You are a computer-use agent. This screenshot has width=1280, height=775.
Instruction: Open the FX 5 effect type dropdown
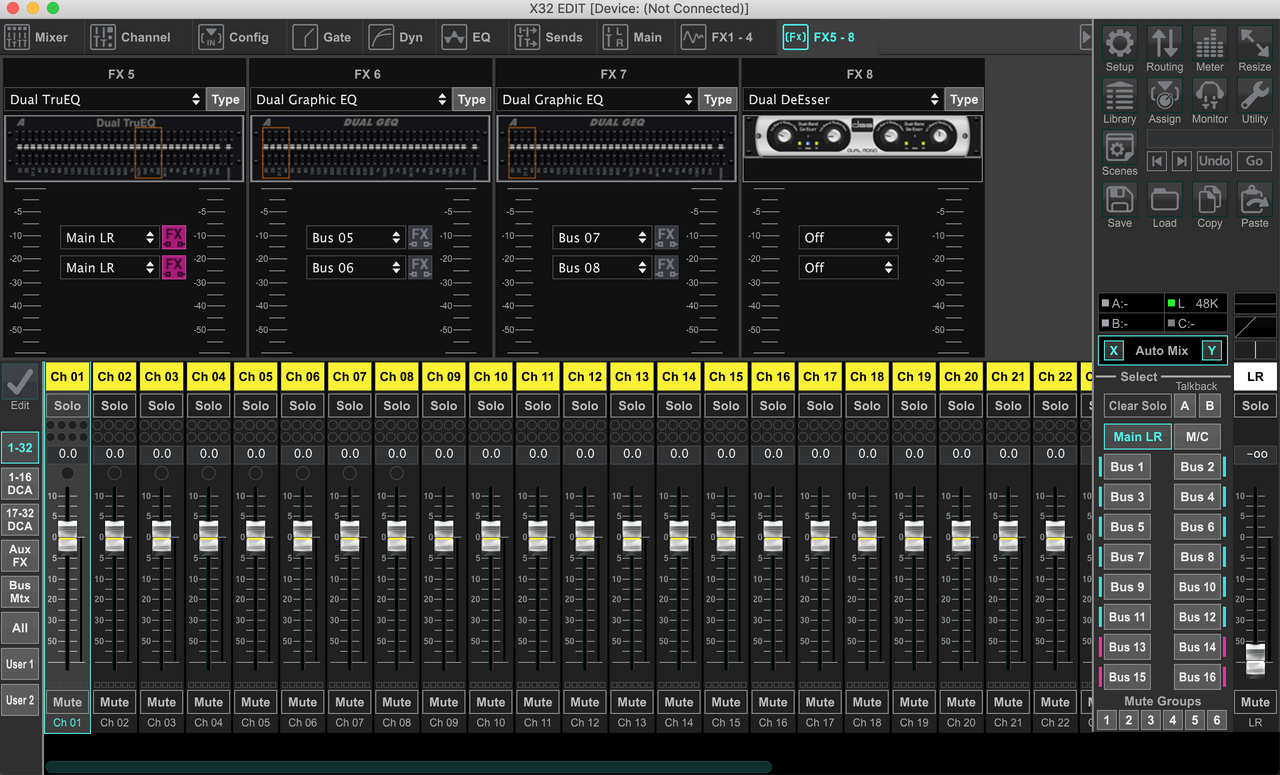point(104,99)
